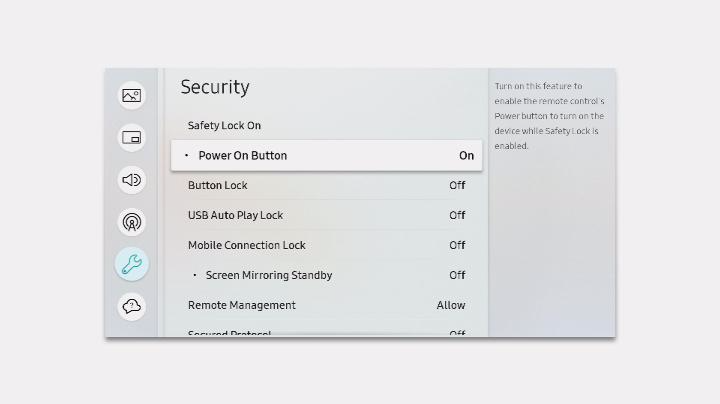Toggle USB Auto Play Lock value
720x404 pixels.
click(x=457, y=215)
